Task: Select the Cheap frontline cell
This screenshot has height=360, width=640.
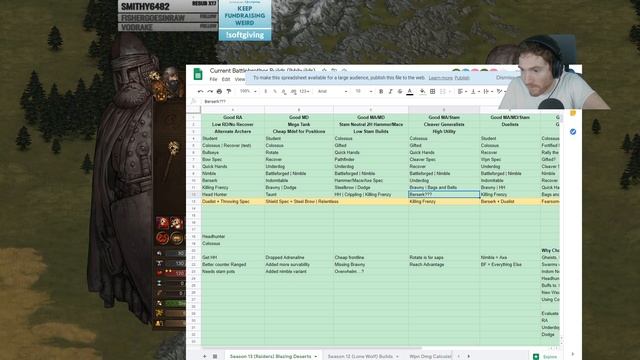Action: [371, 257]
